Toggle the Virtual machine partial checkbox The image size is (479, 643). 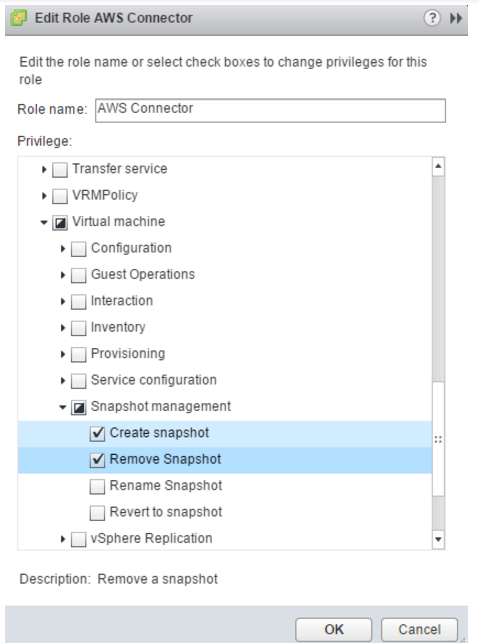(60, 223)
